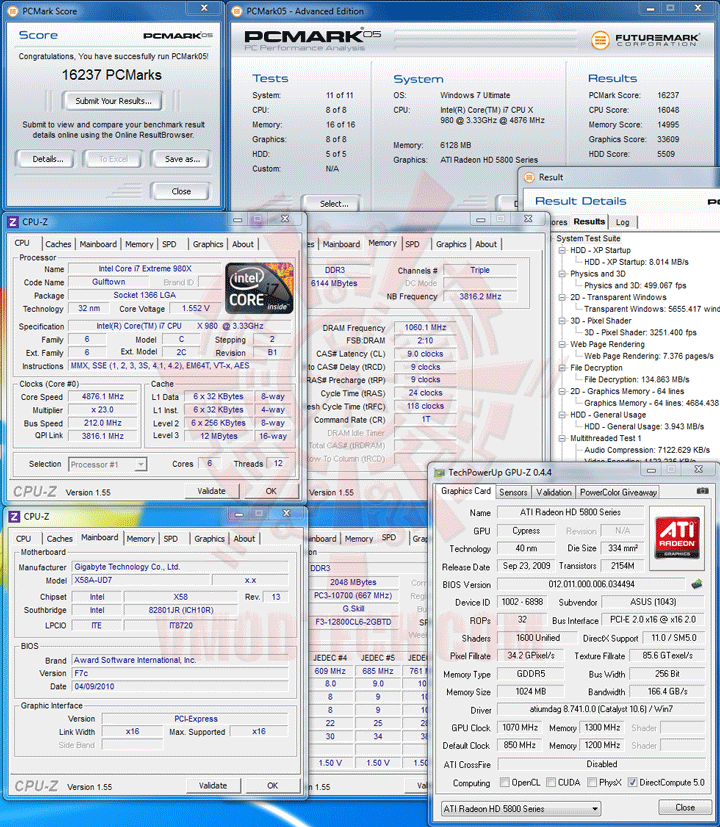
Task: Open the Sensors tab in GPU-Z
Action: tap(513, 492)
